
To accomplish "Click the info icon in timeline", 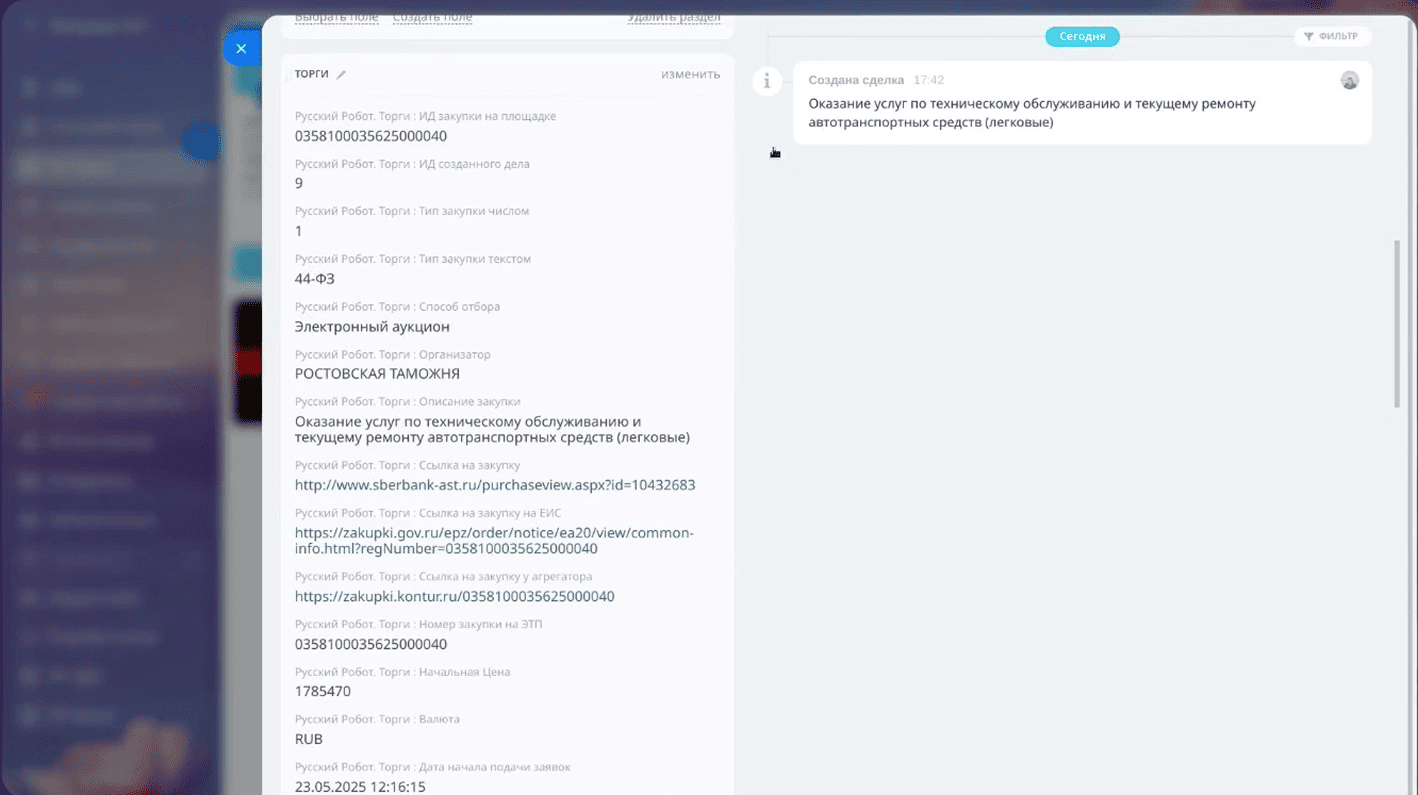I will 767,81.
